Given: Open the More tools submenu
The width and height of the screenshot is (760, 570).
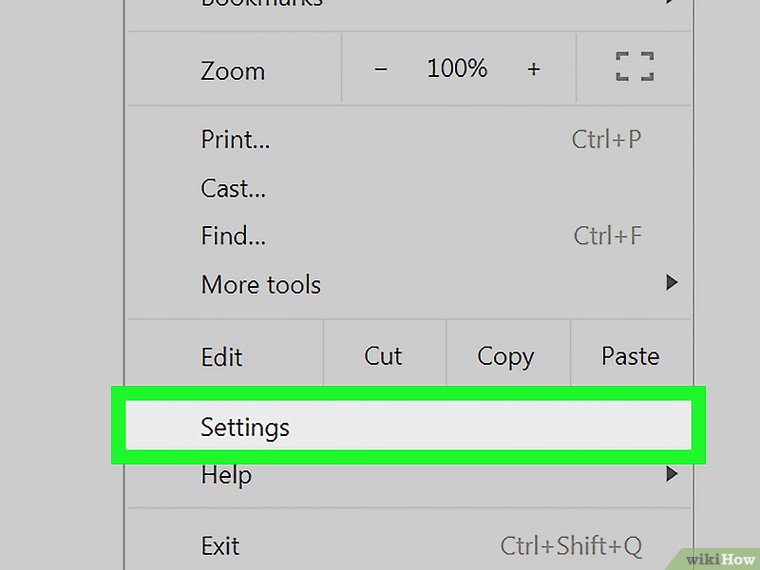Looking at the screenshot, I should (x=261, y=285).
